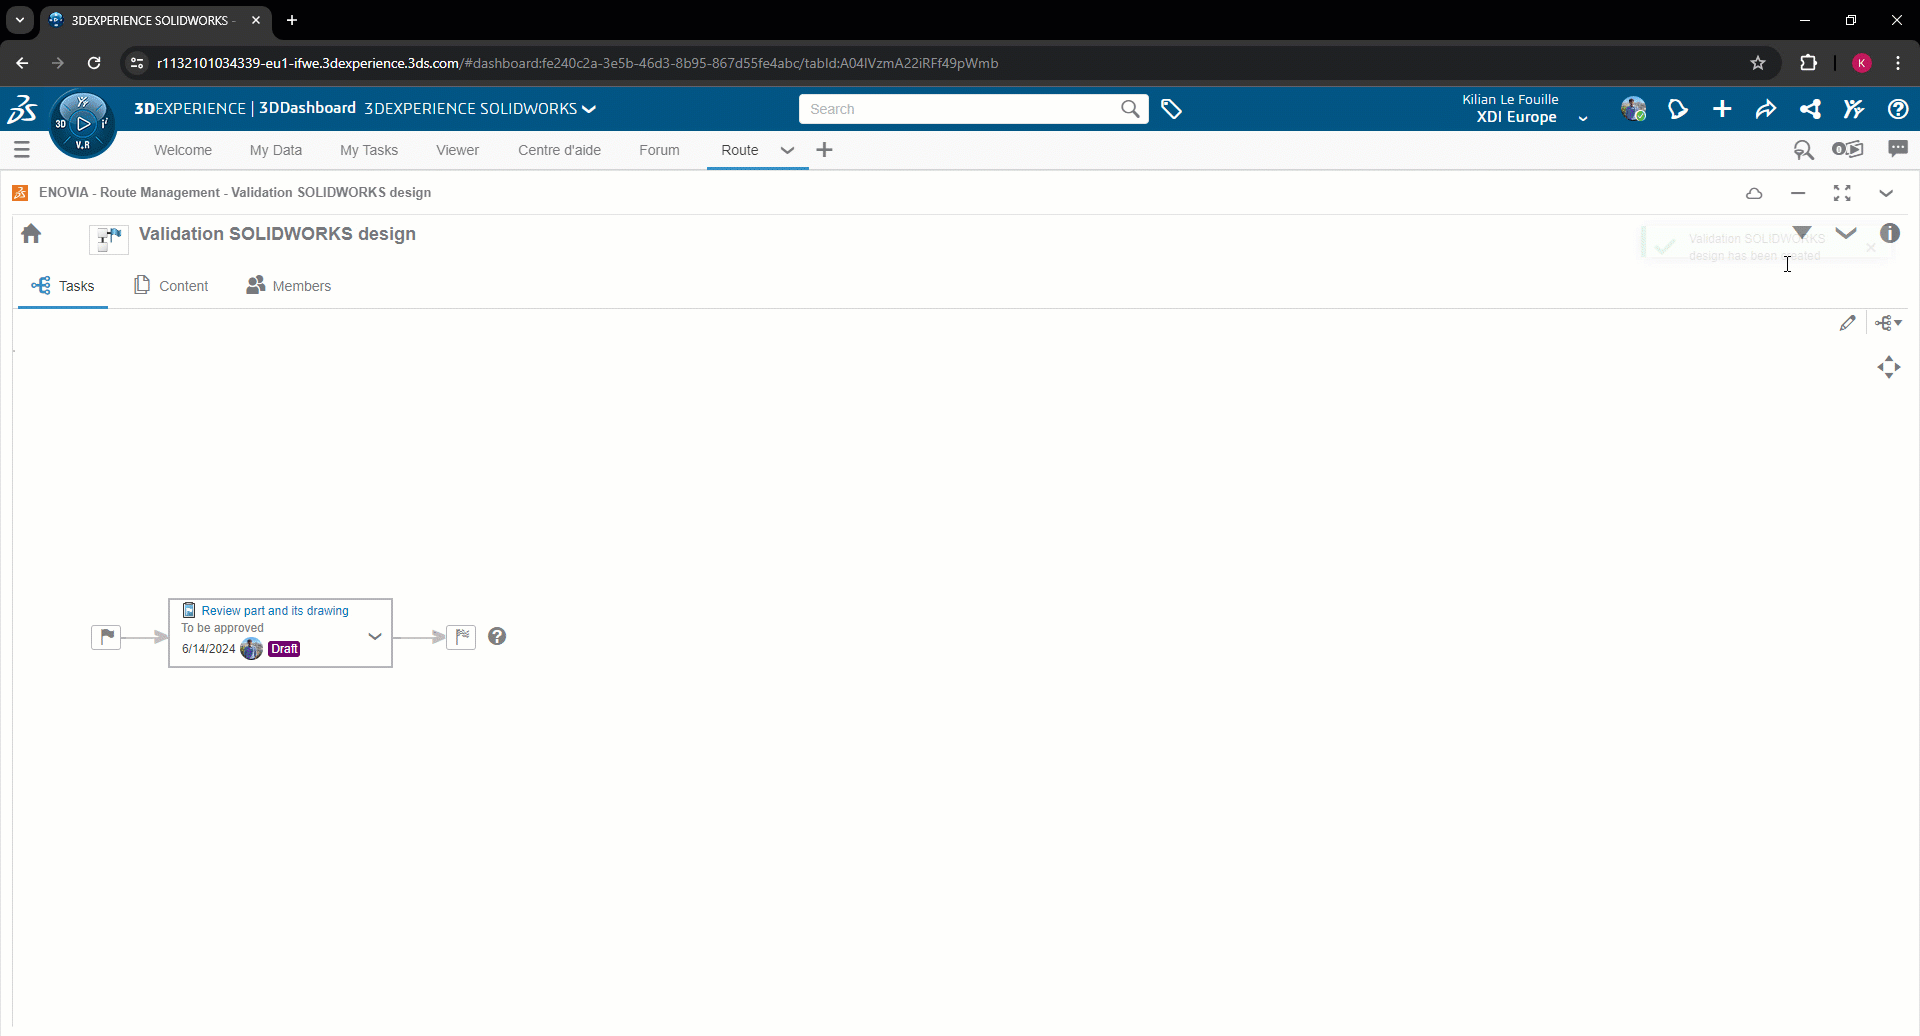
Task: Click the route start flag node
Action: pyautogui.click(x=106, y=637)
